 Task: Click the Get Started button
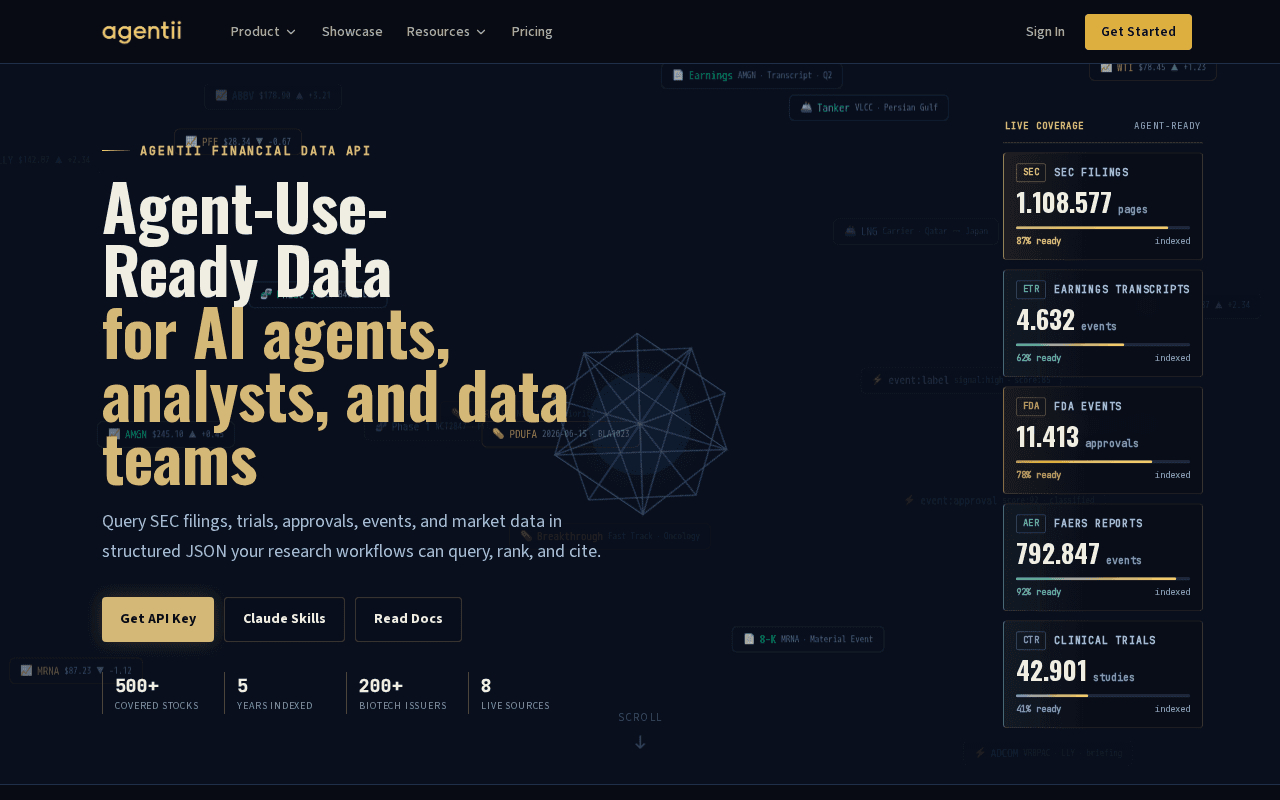[x=1138, y=32]
